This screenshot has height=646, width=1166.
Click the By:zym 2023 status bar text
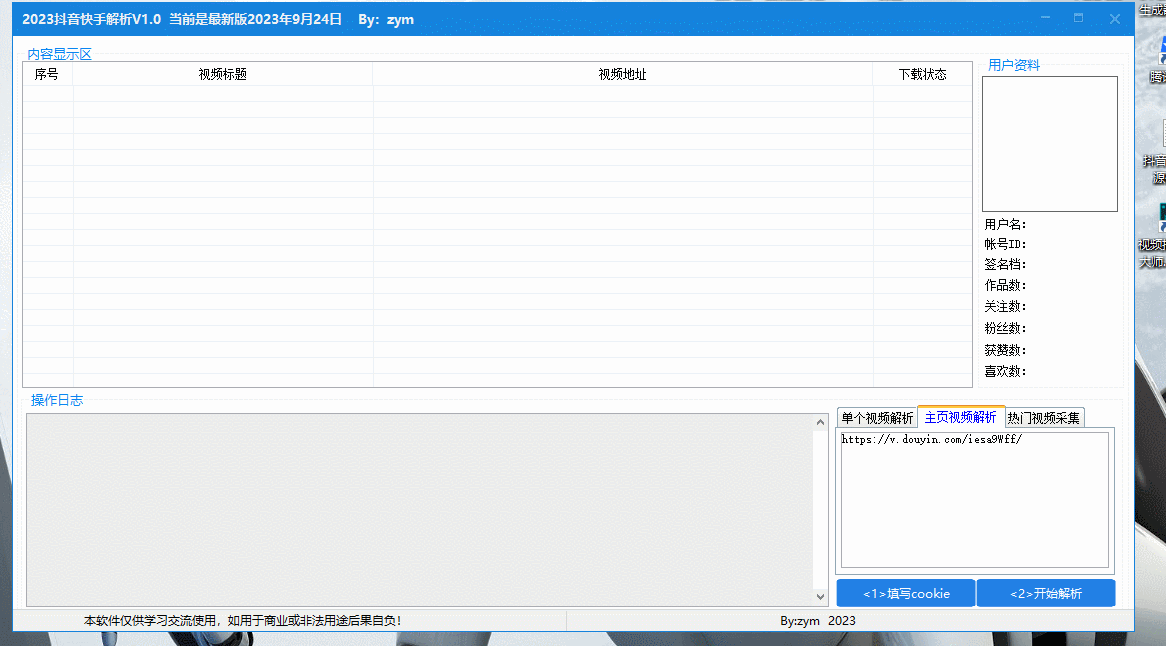817,621
